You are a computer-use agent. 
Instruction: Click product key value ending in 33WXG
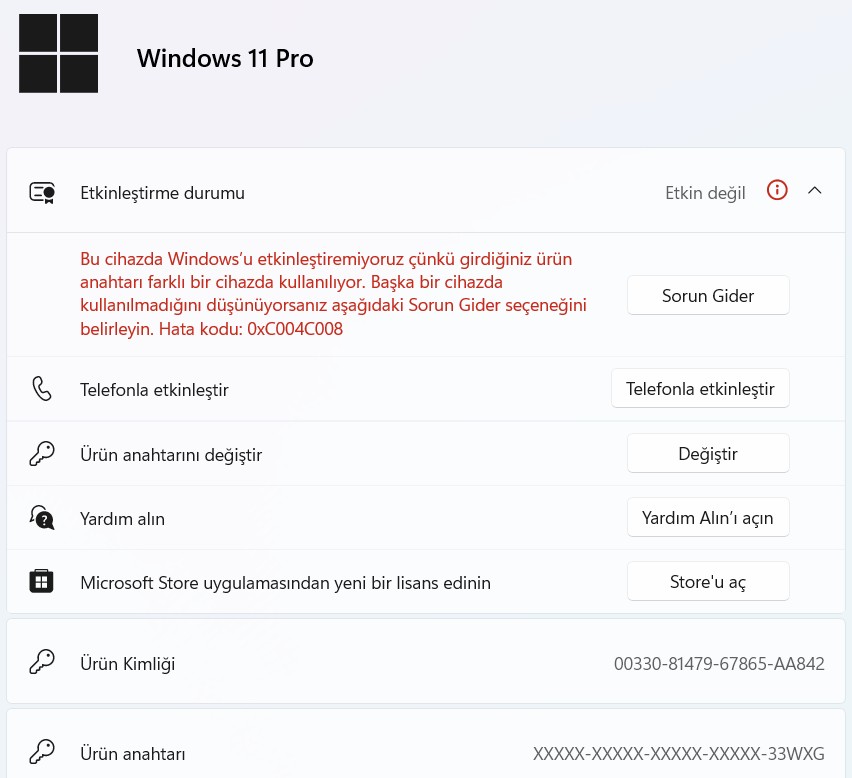[678, 754]
